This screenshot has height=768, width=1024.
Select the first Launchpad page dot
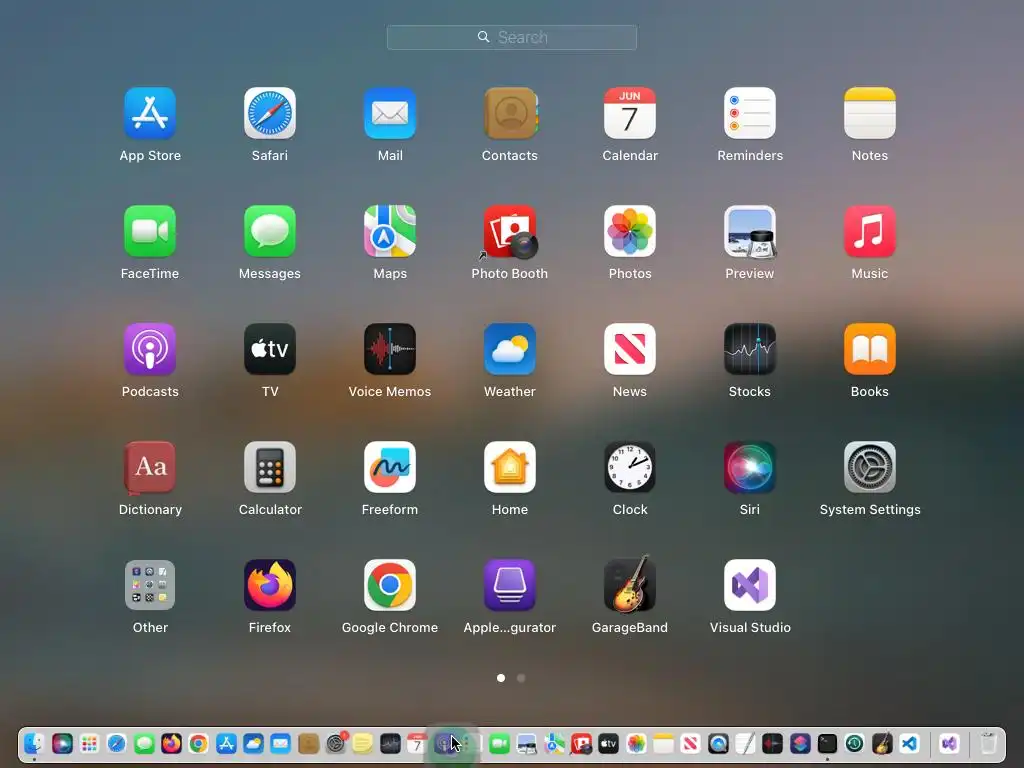click(501, 678)
